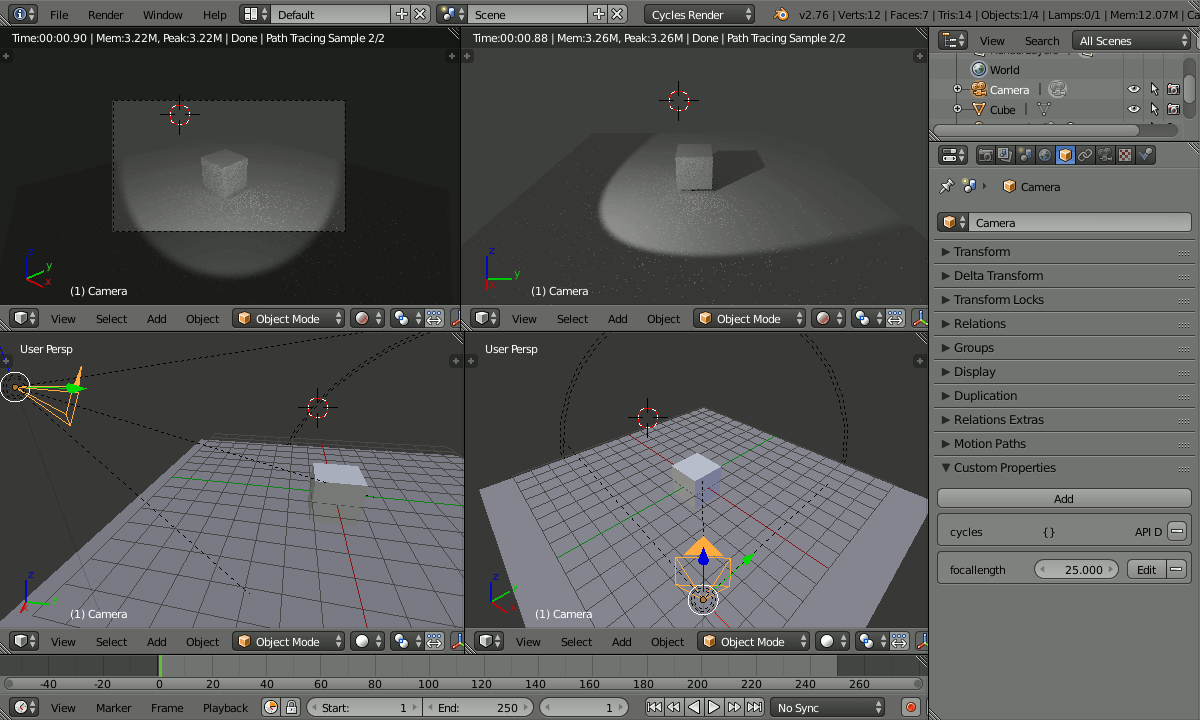Toggle Camera visibility in the outliner

coord(1133,89)
